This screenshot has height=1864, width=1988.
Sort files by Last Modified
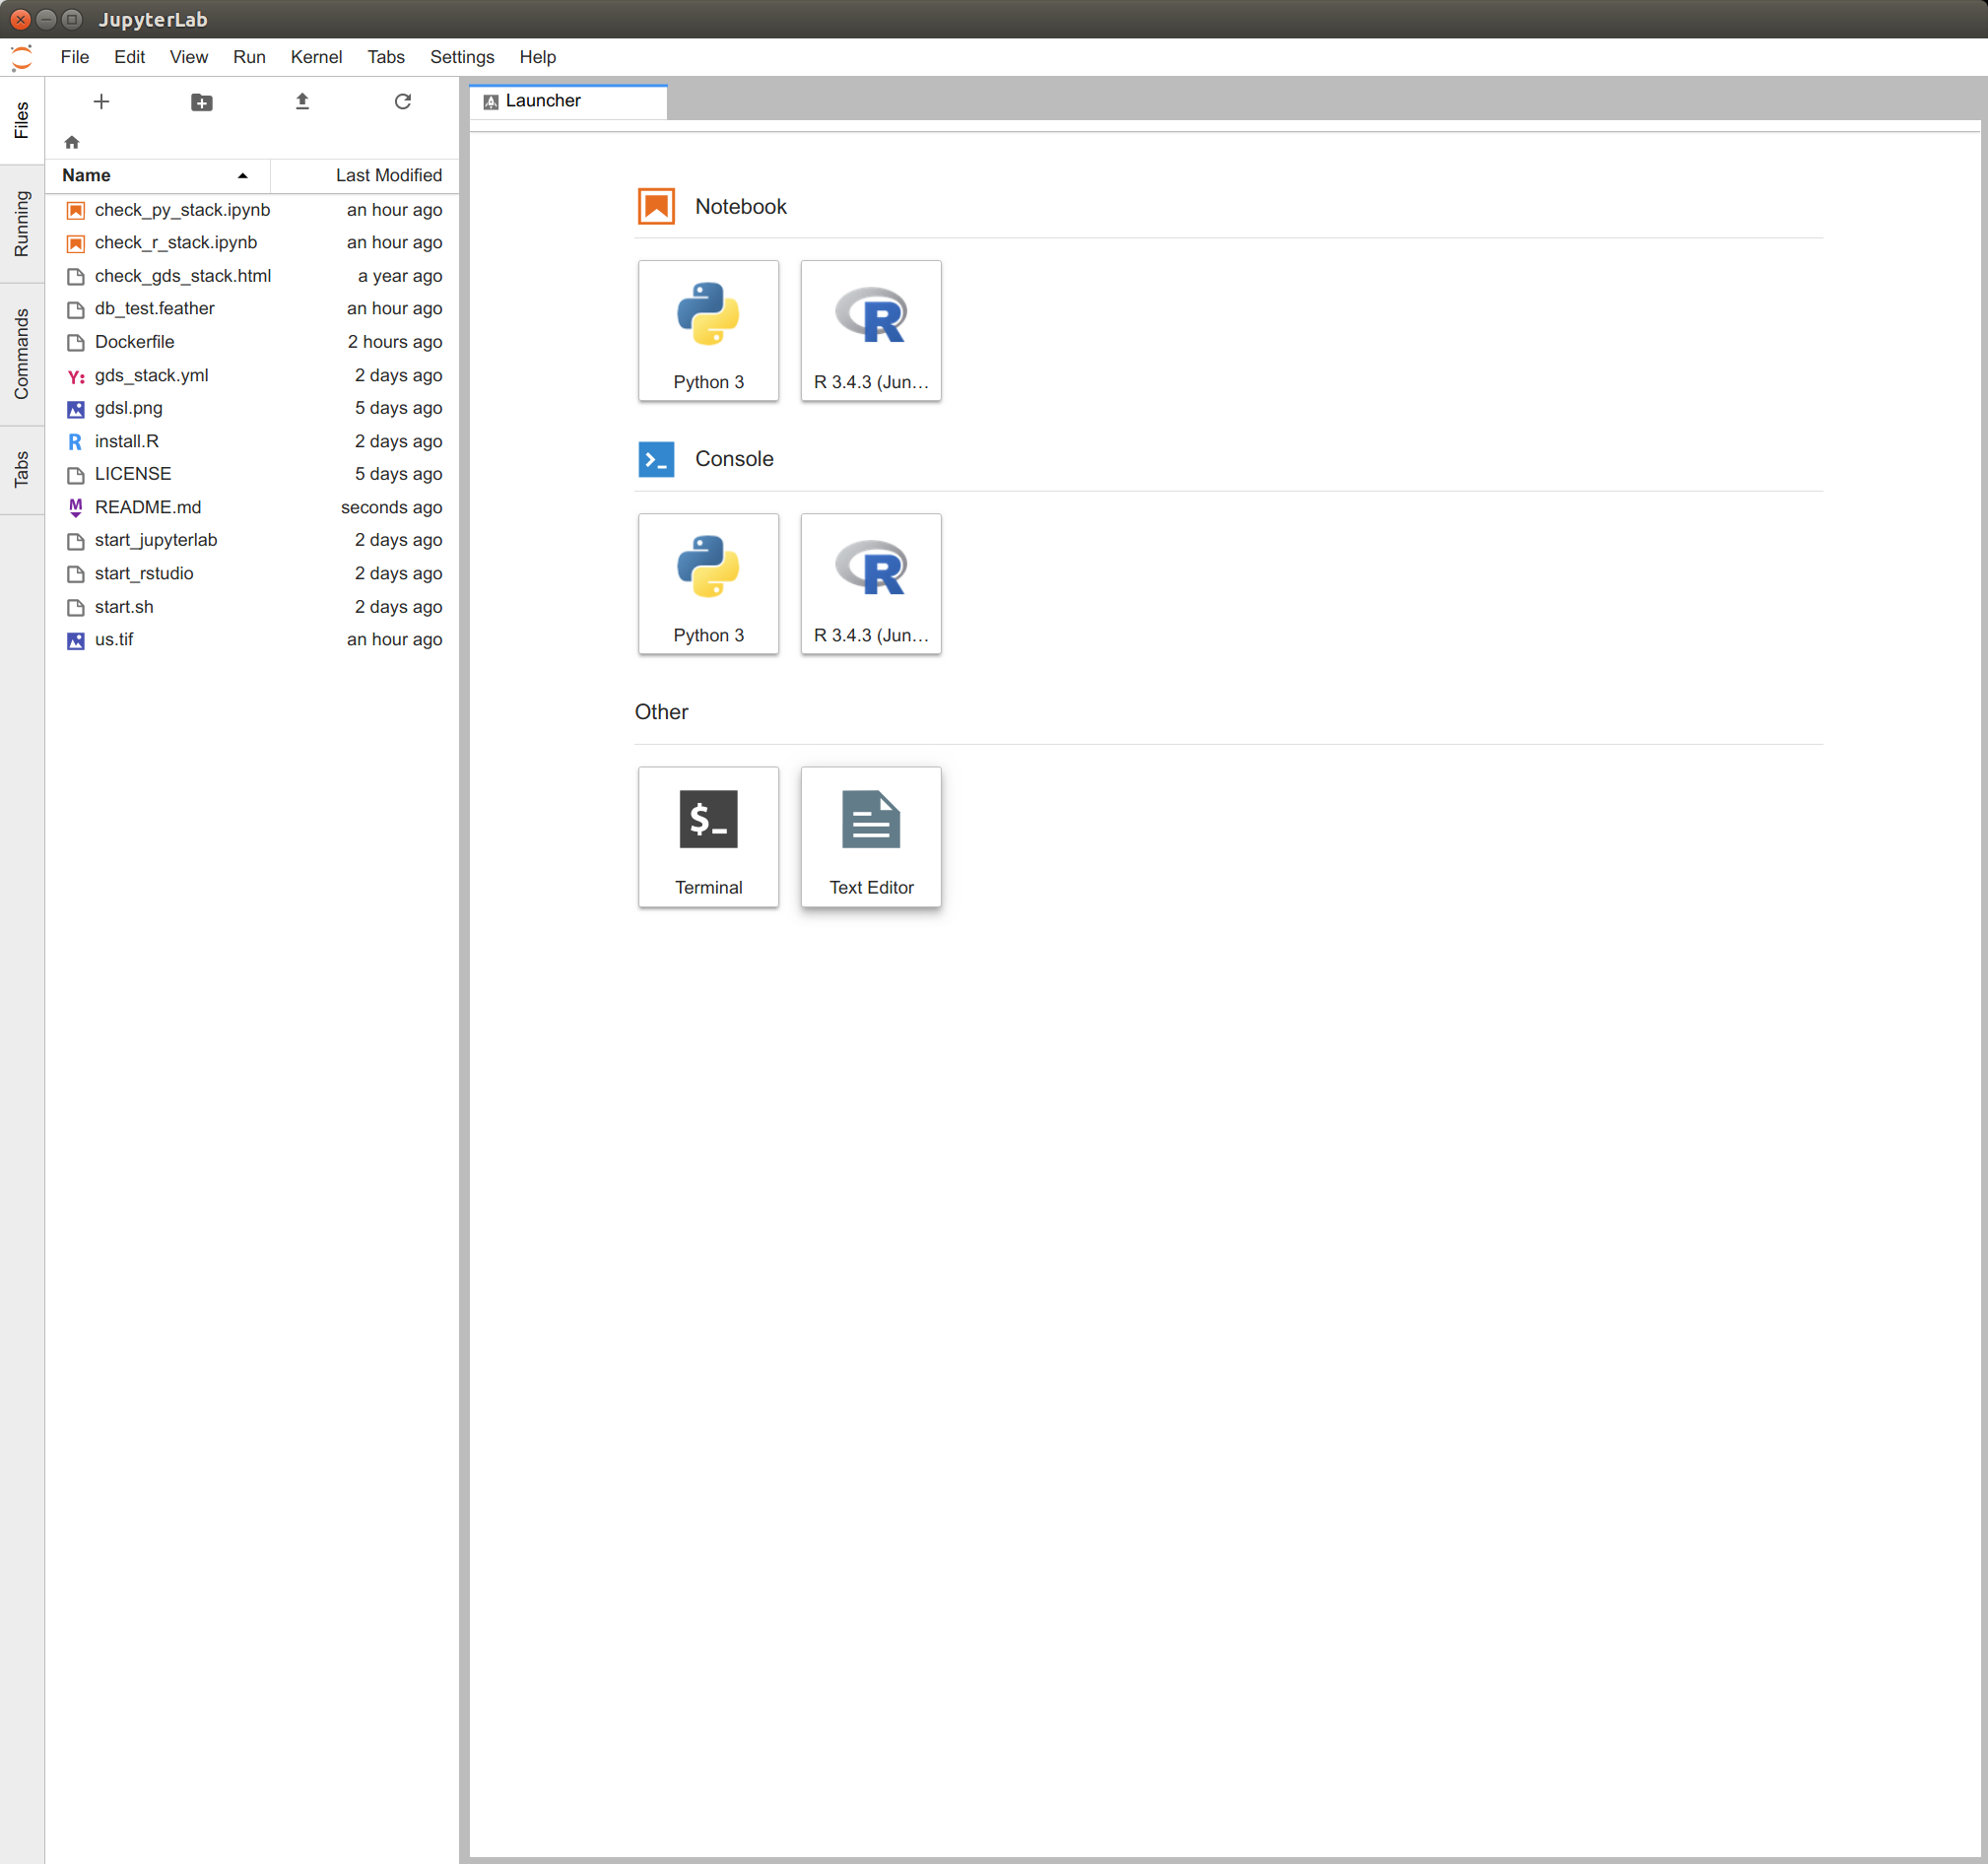388,175
